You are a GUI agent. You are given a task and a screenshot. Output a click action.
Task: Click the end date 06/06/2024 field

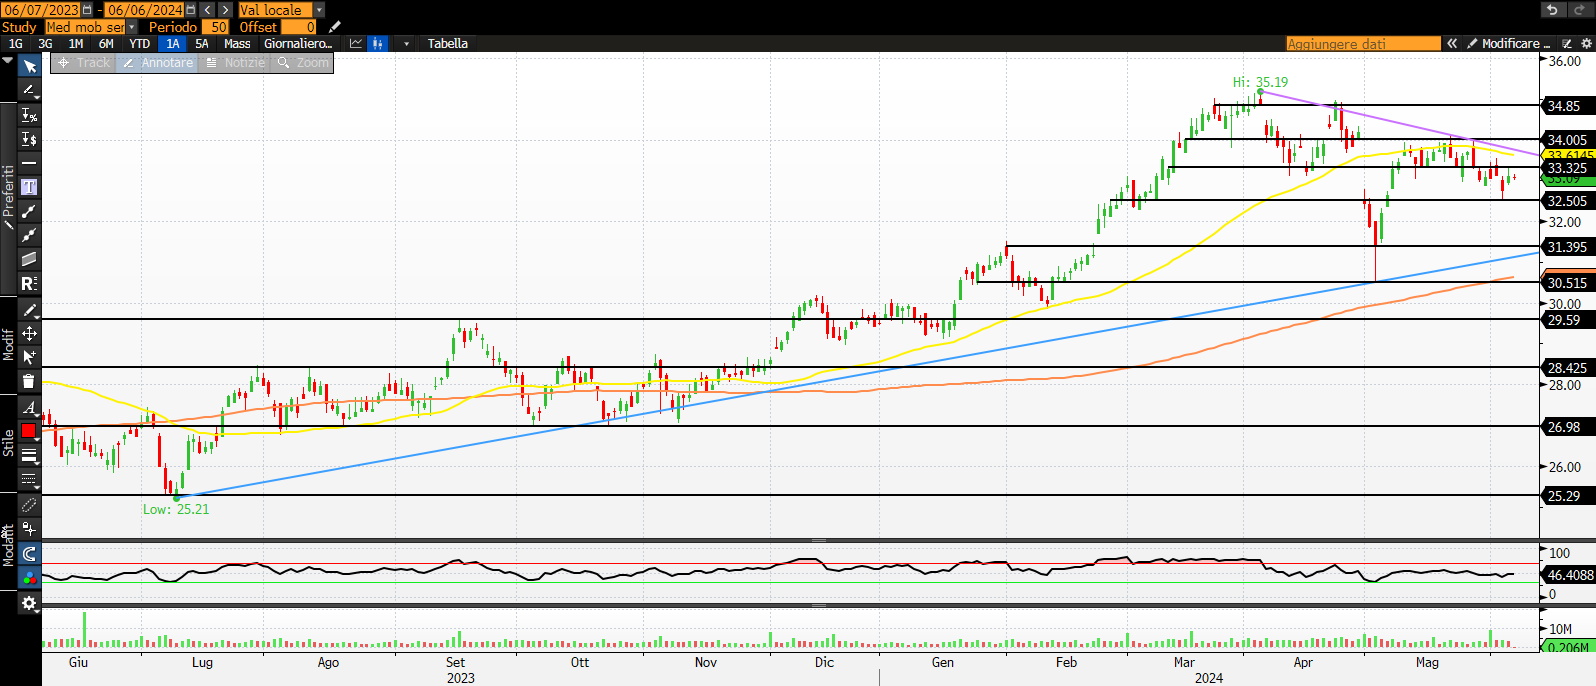coord(145,10)
